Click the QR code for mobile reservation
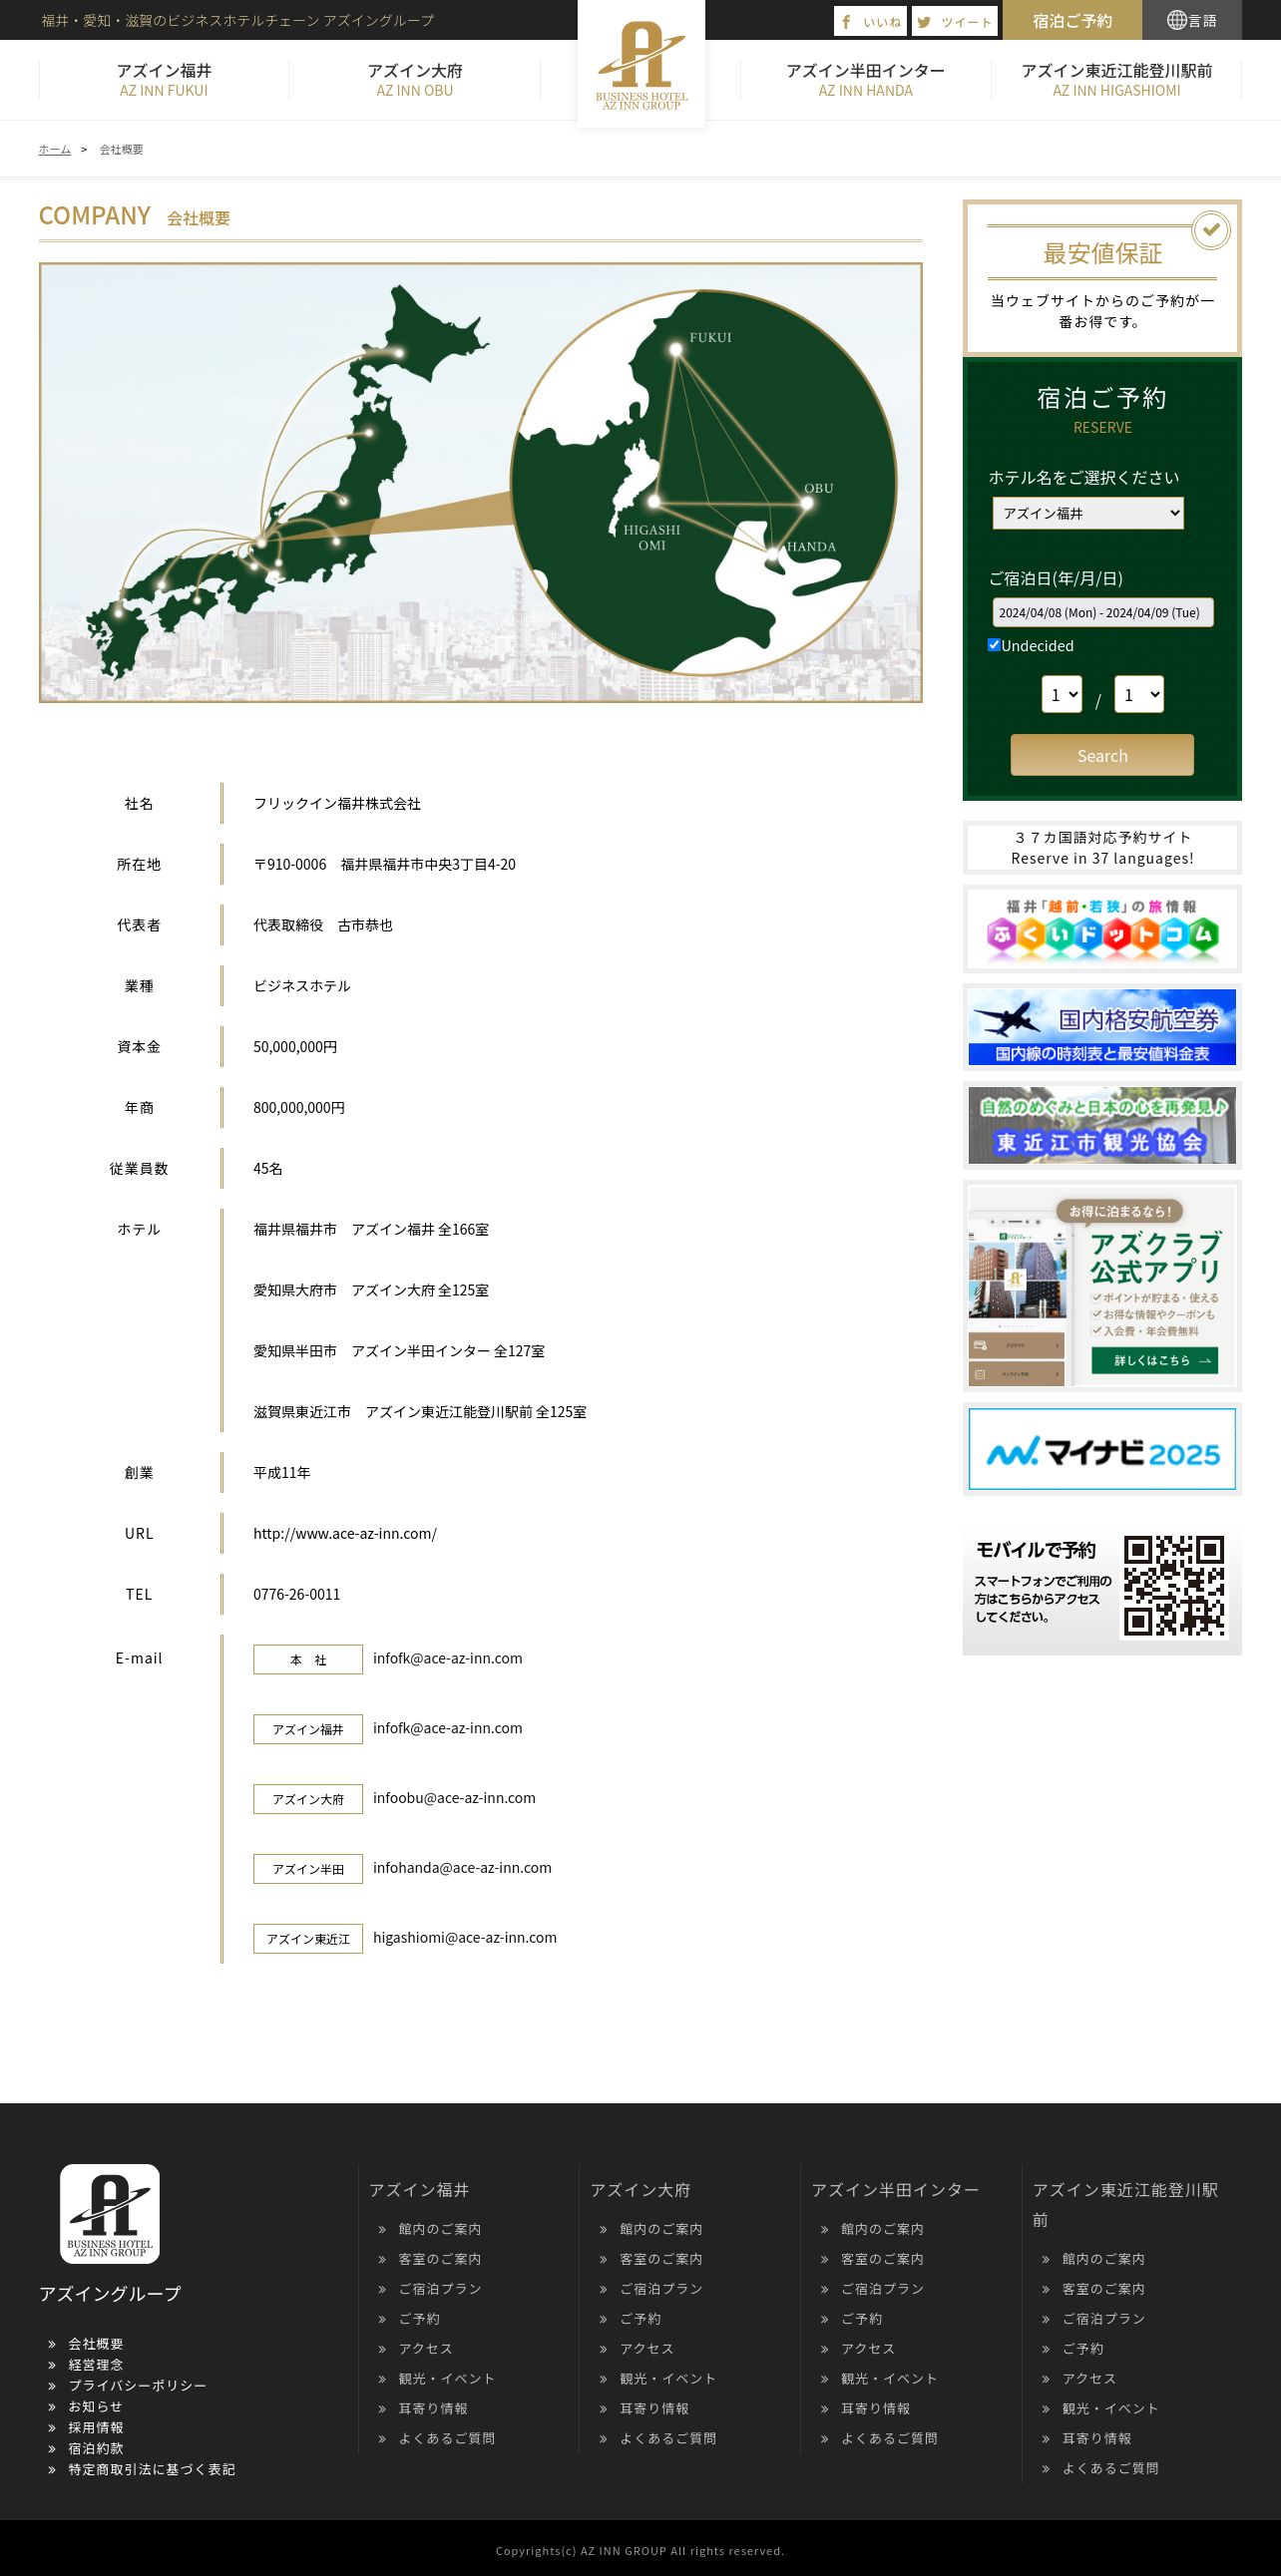Screen dimensions: 1281x2576 [x=1173, y=1585]
